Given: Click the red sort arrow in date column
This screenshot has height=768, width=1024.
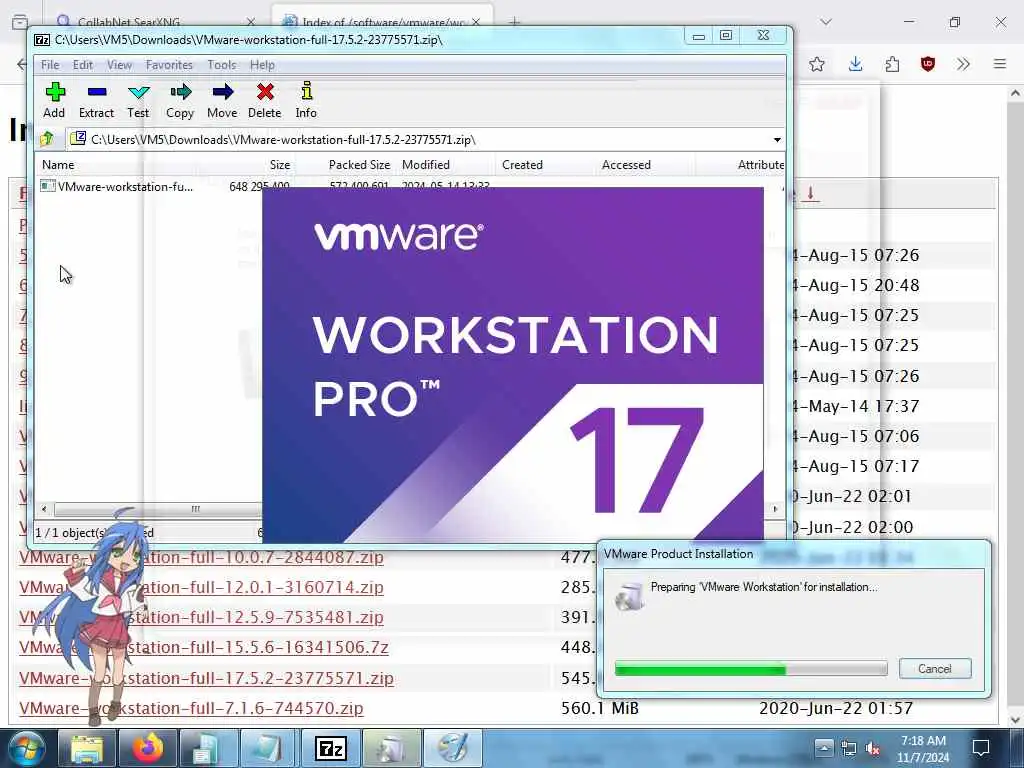Looking at the screenshot, I should tap(810, 193).
